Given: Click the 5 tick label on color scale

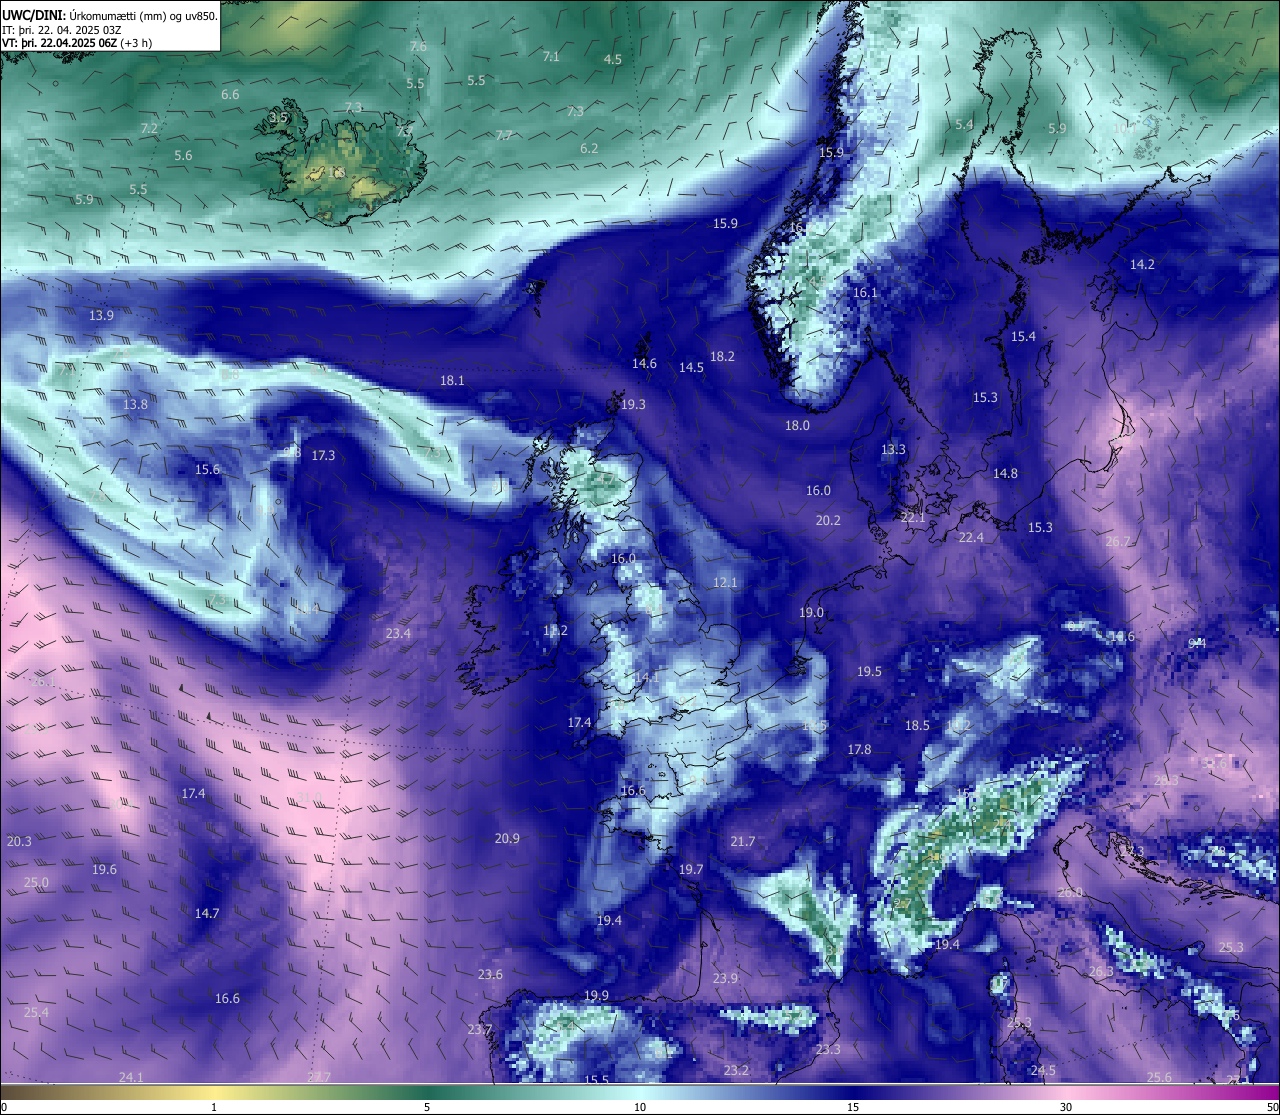Looking at the screenshot, I should (x=427, y=1107).
